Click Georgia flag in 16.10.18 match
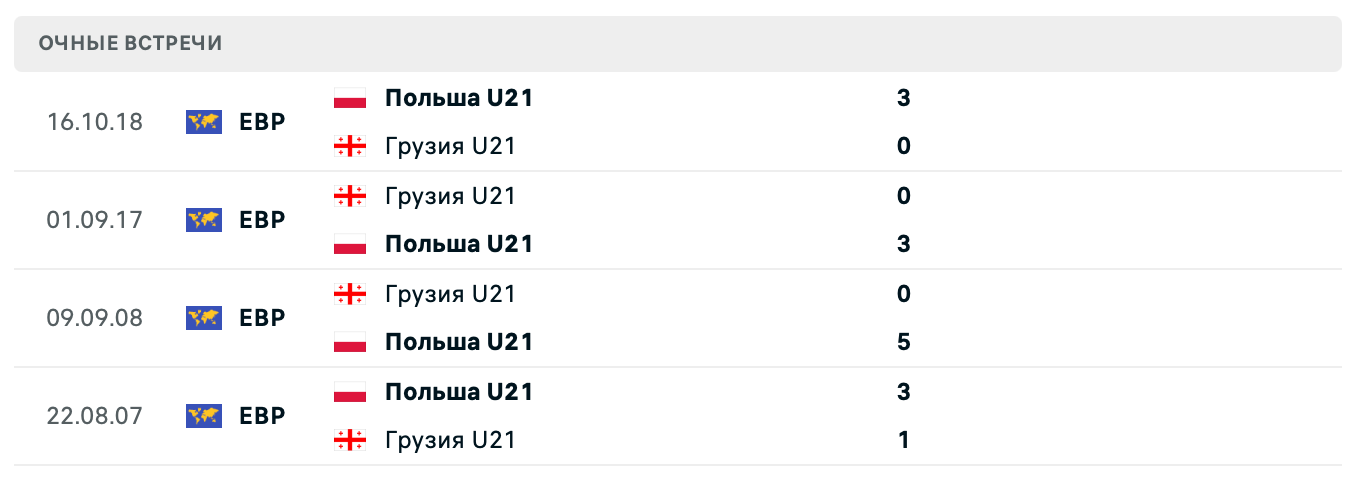Viewport: 1356px width, 482px height. point(349,146)
